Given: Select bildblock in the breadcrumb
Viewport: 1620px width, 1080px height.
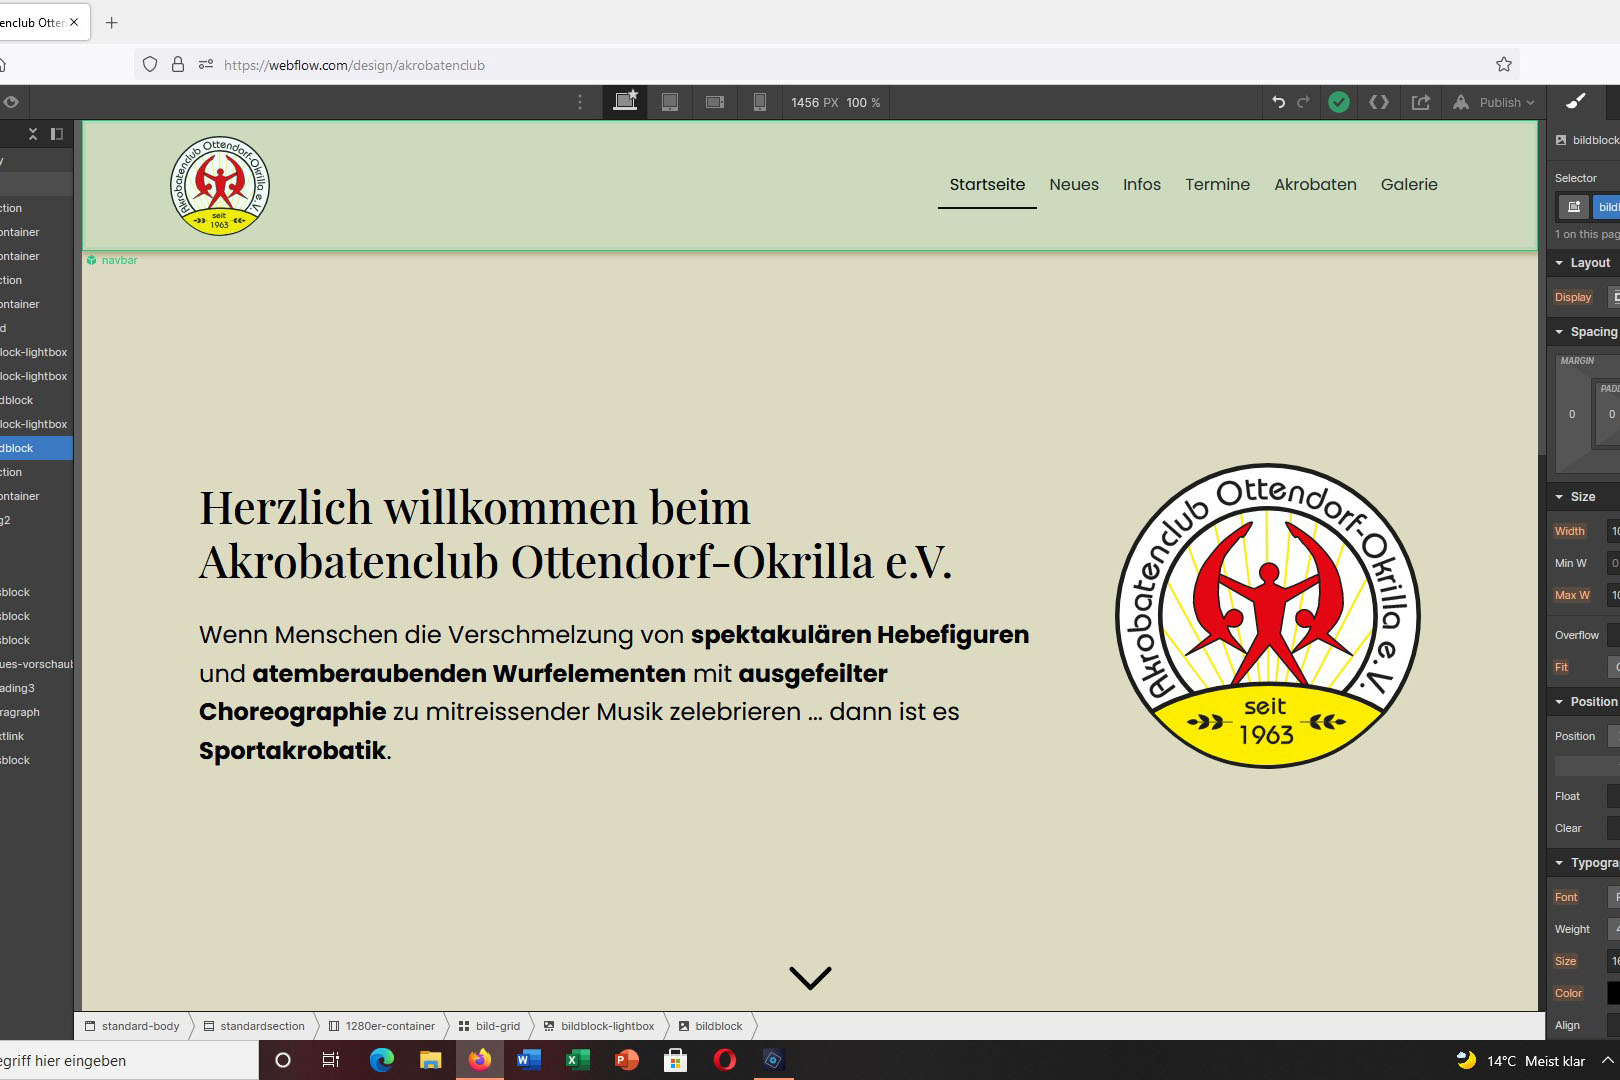Looking at the screenshot, I should coord(711,1026).
